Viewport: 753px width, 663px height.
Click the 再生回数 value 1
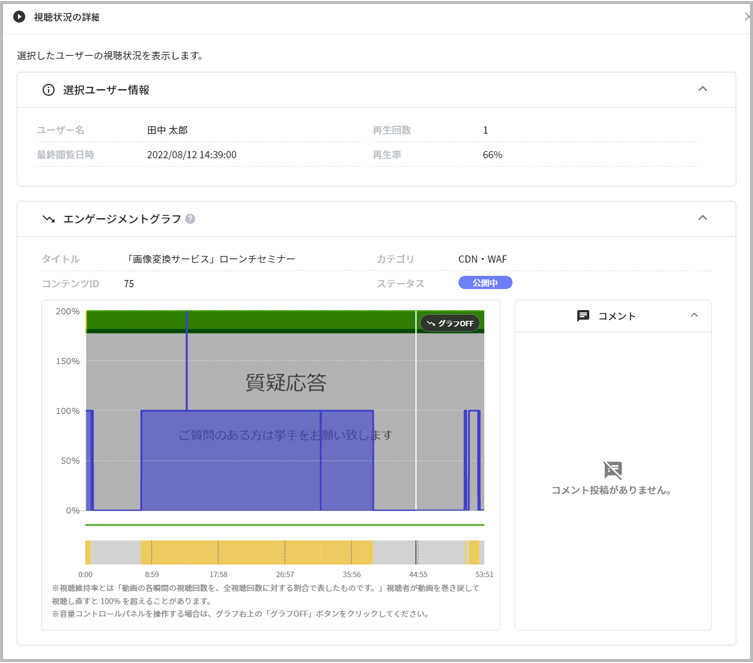485,130
